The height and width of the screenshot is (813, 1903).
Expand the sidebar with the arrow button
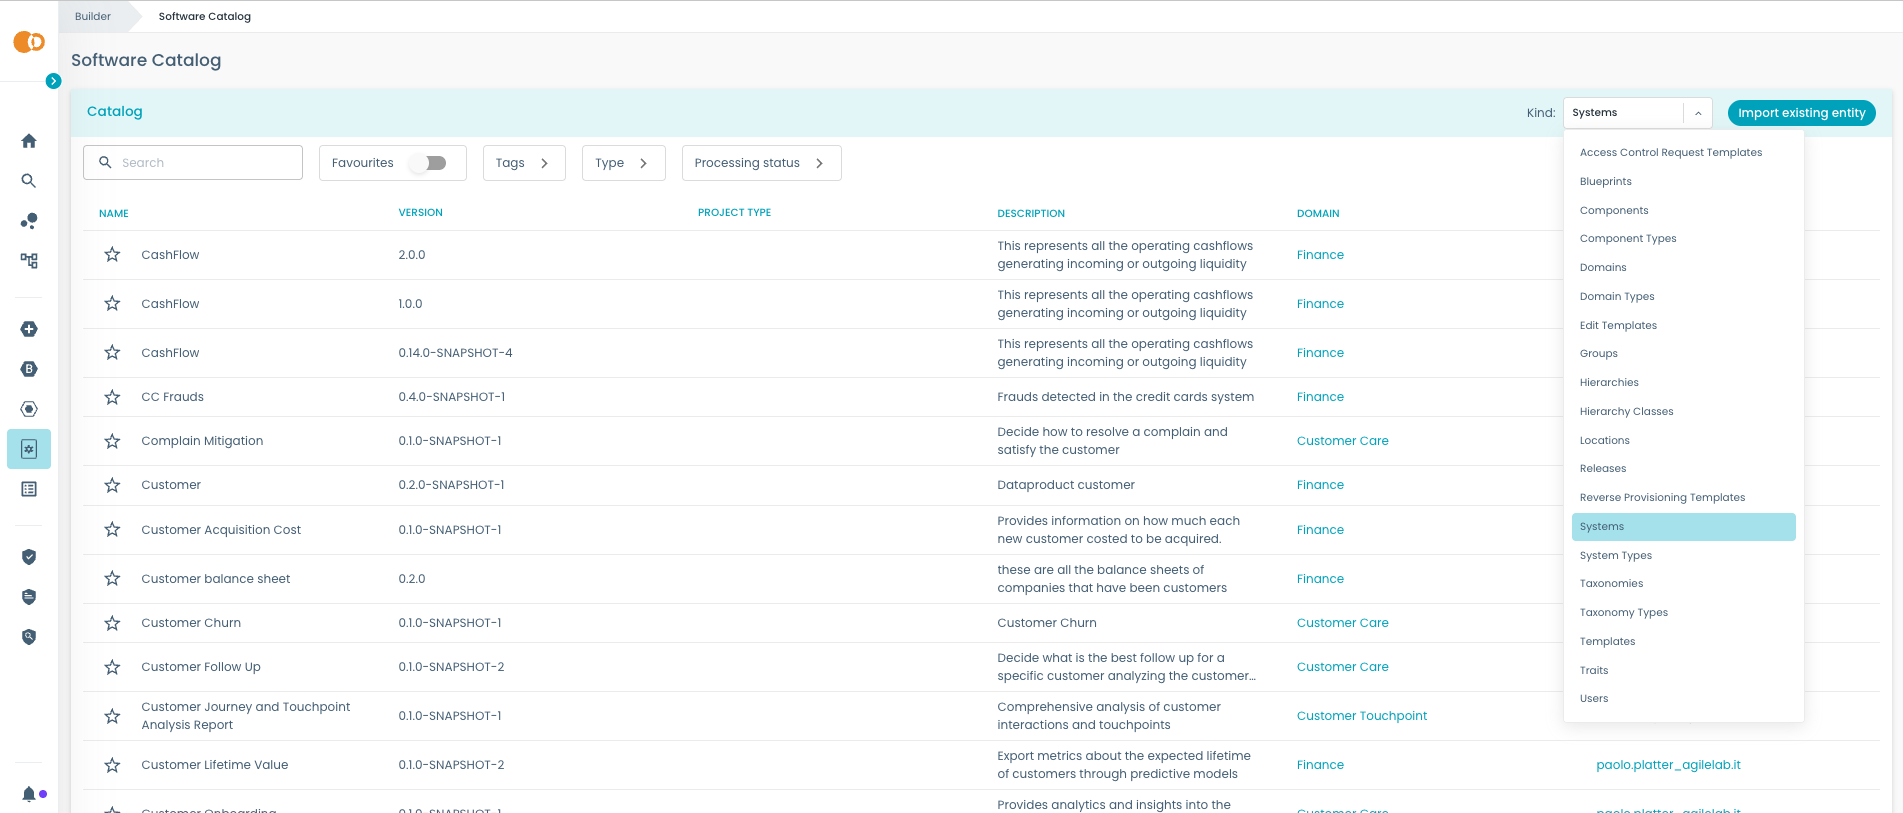click(54, 81)
